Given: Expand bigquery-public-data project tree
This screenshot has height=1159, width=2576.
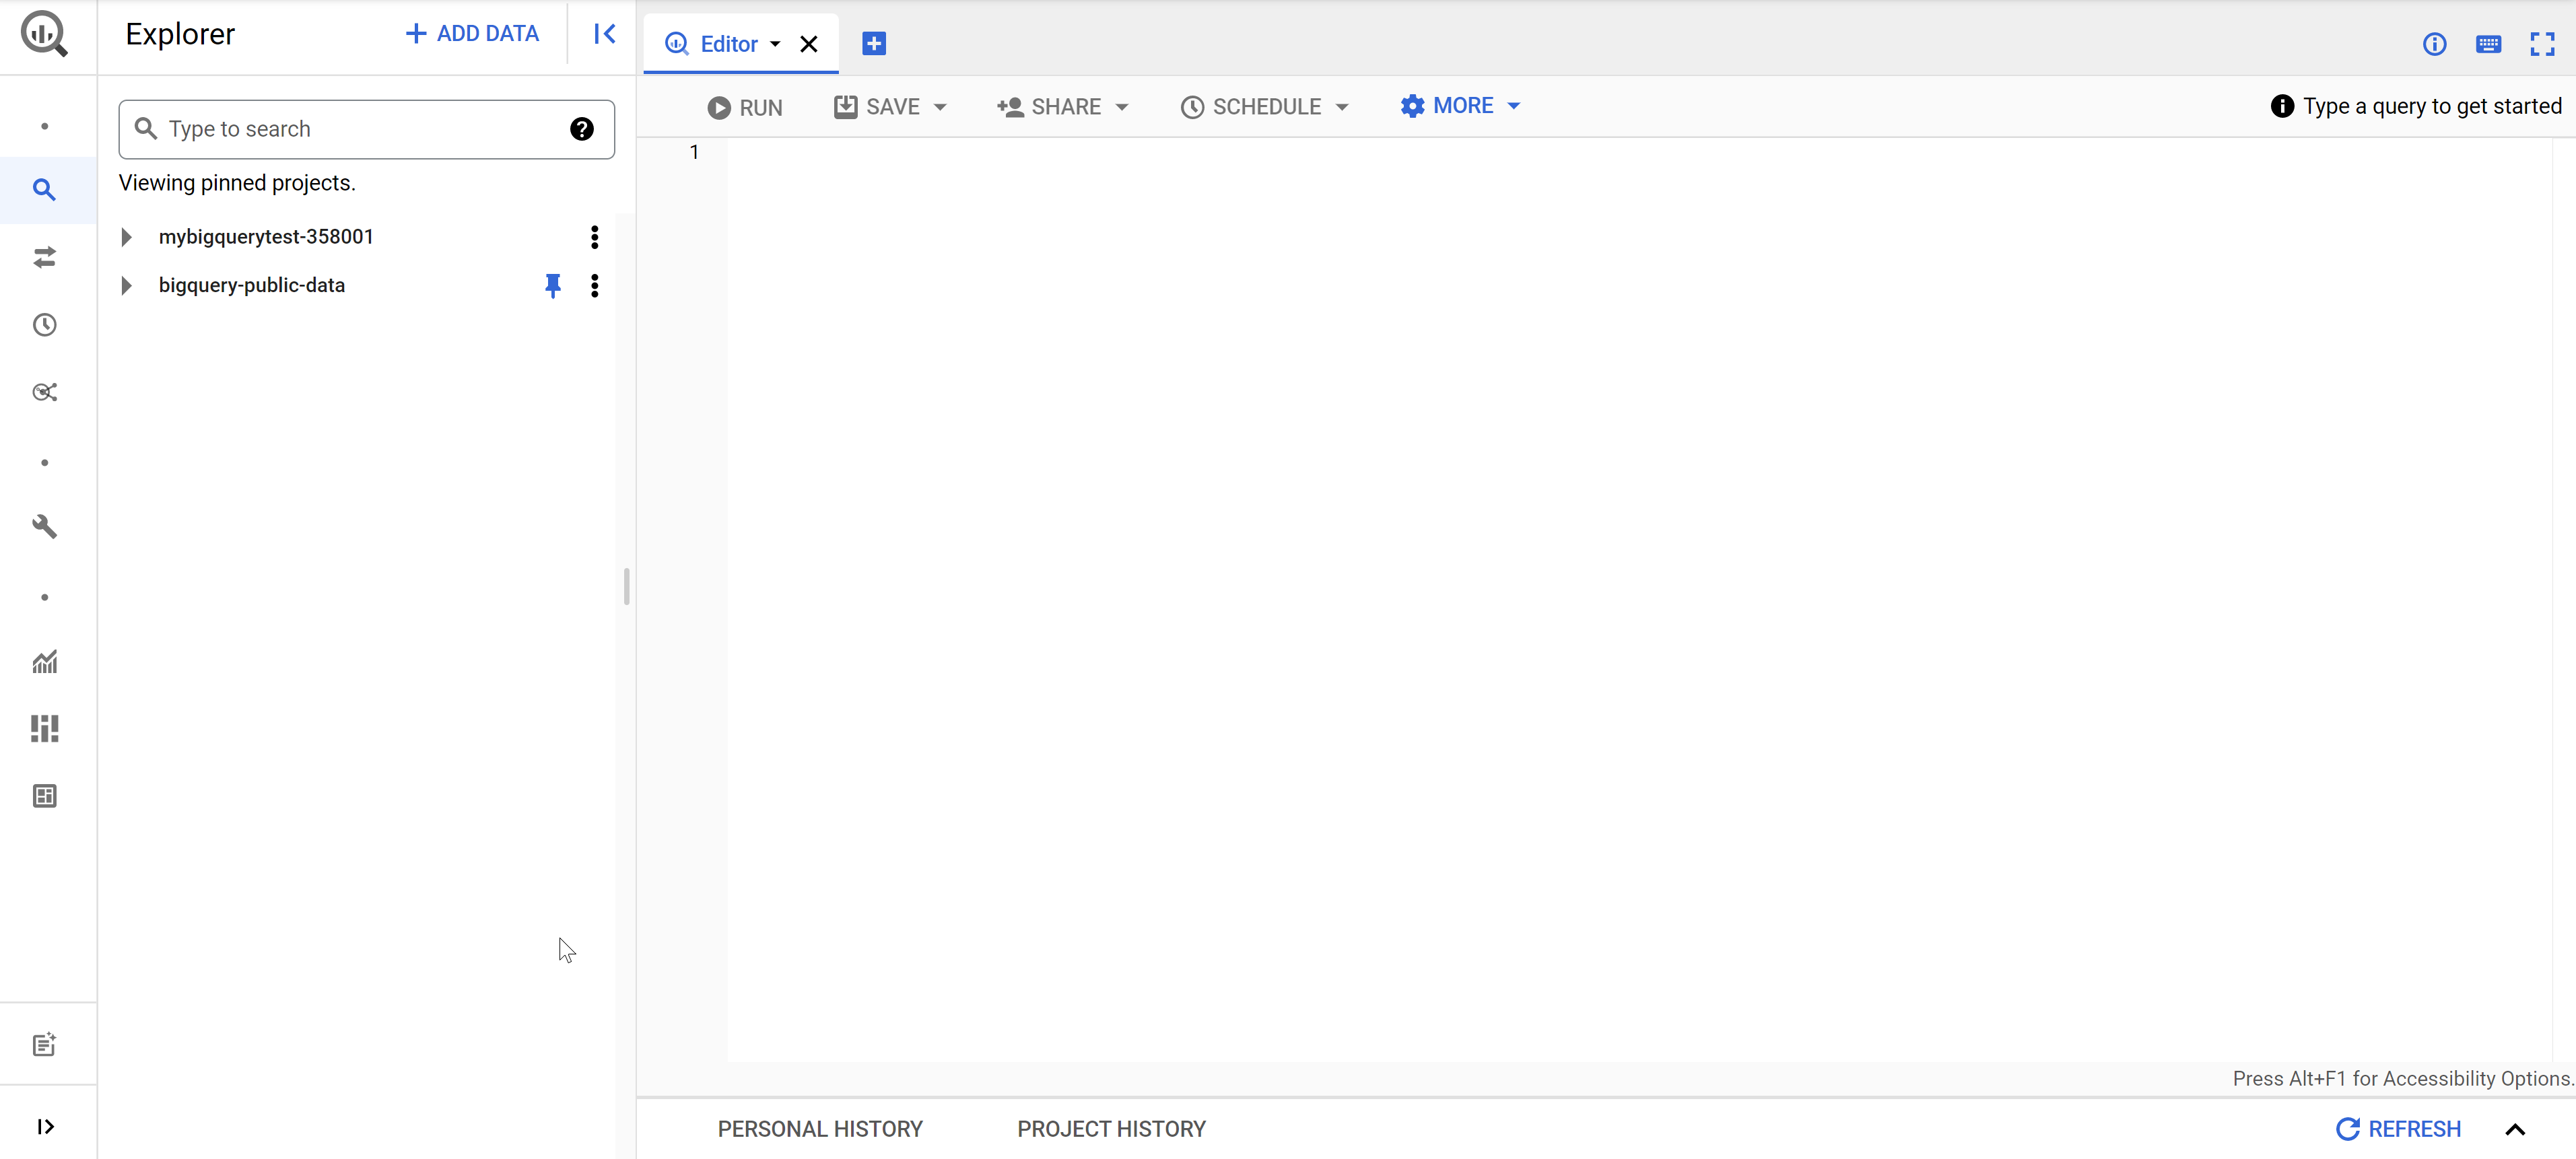Looking at the screenshot, I should pyautogui.click(x=127, y=286).
